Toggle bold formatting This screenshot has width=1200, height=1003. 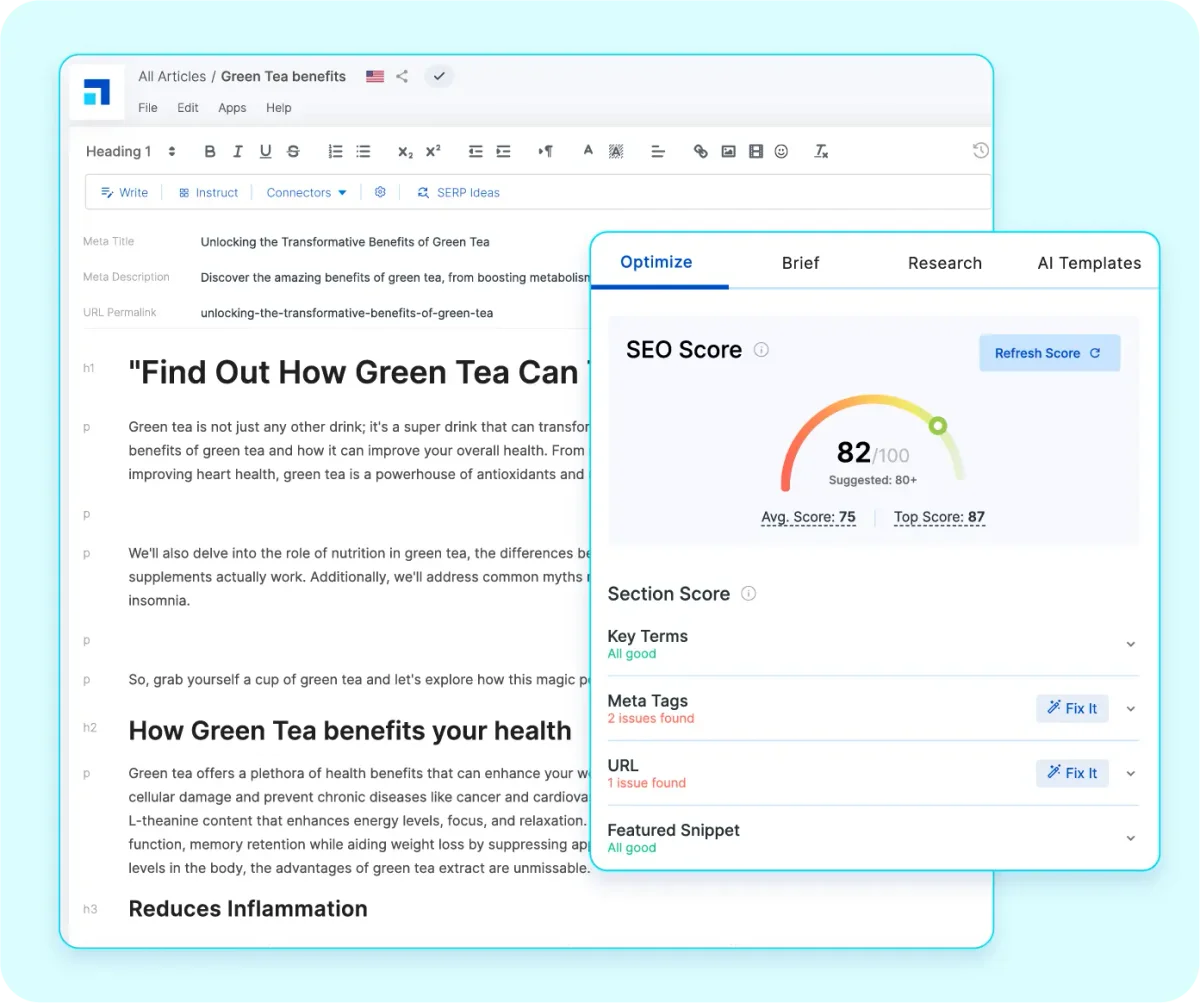click(209, 151)
